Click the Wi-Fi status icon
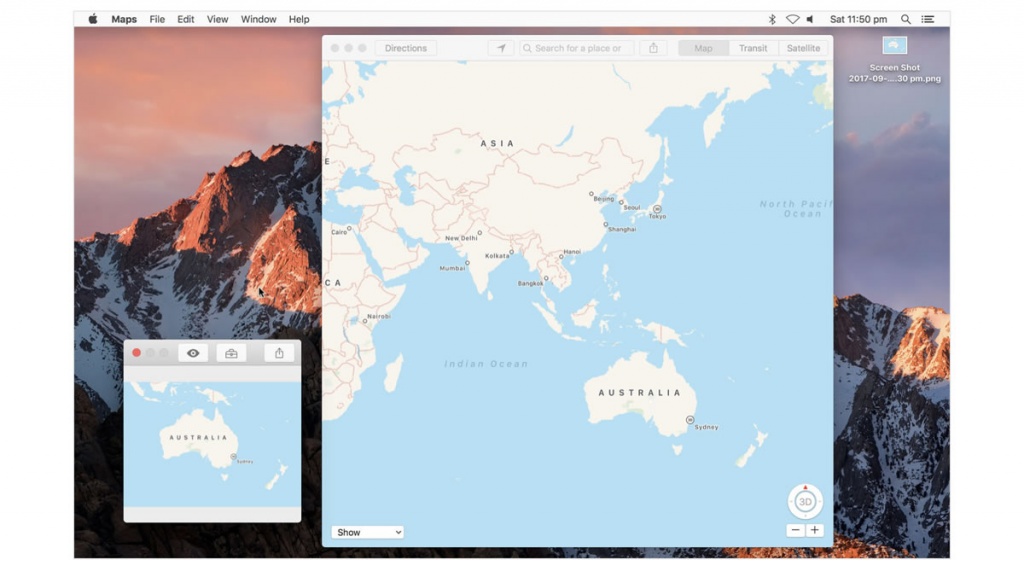This screenshot has width=1024, height=577. pyautogui.click(x=792, y=19)
